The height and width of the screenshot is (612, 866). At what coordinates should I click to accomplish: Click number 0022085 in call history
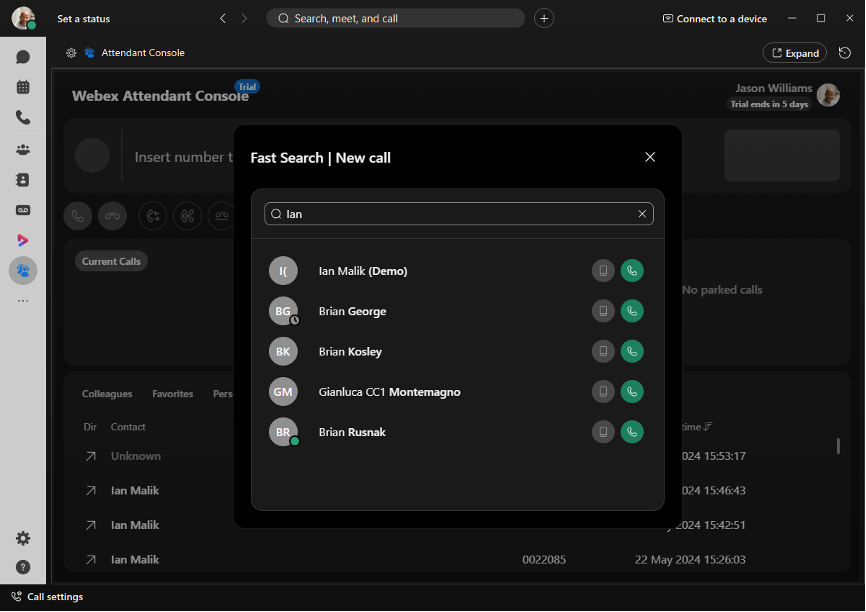(544, 560)
